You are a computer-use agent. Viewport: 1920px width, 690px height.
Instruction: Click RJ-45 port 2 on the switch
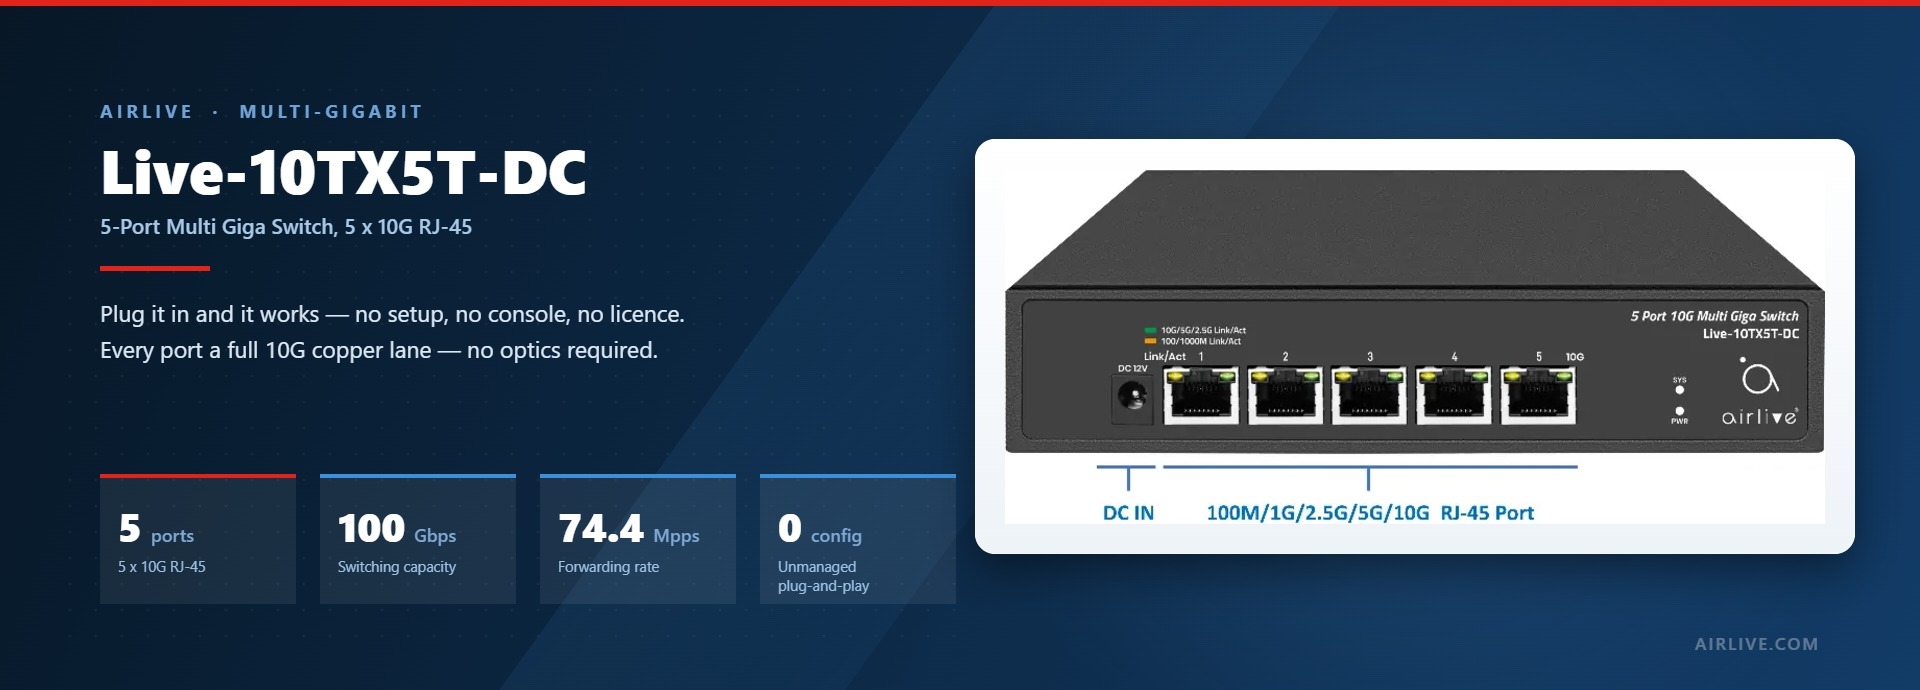[x=1285, y=395]
